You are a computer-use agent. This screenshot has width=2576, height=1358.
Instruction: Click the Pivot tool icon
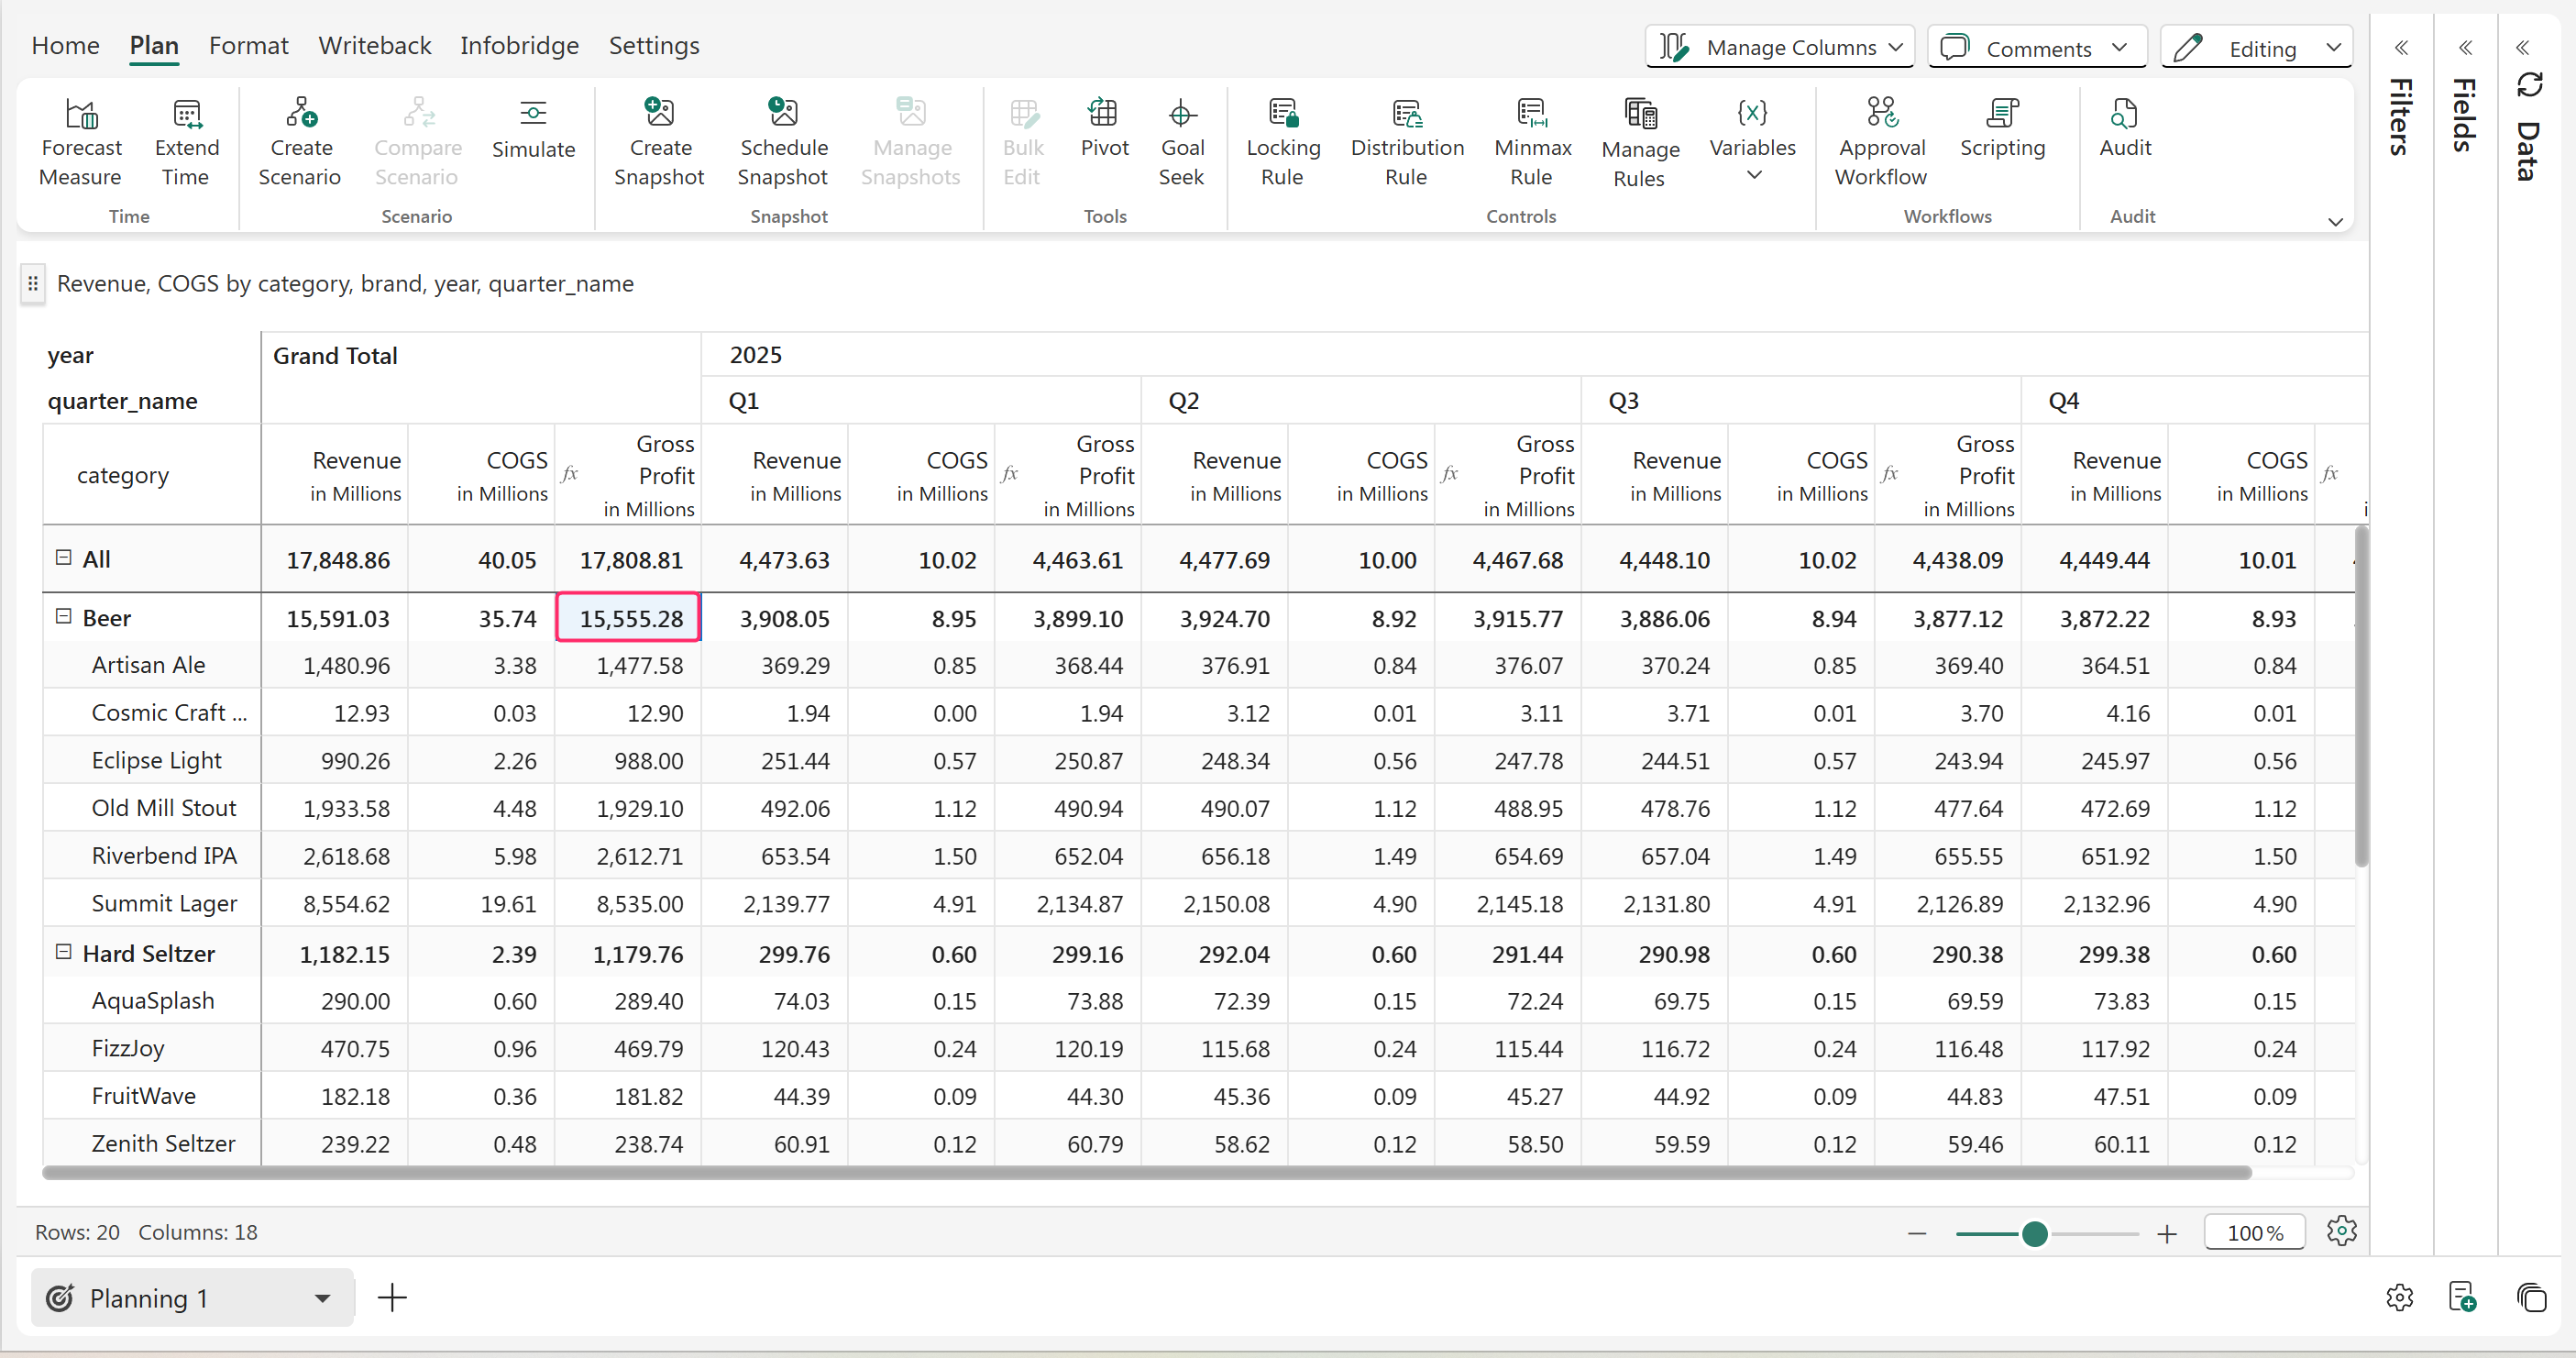pyautogui.click(x=1103, y=113)
